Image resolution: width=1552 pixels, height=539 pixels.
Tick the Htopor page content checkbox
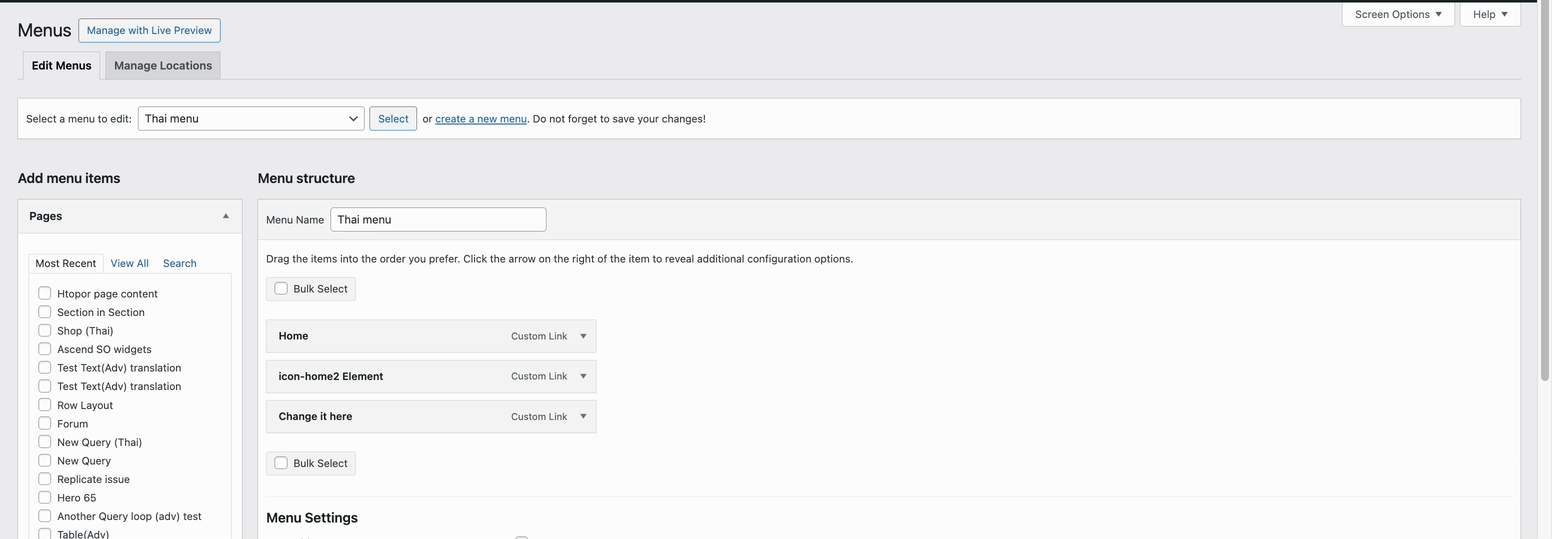[45, 294]
